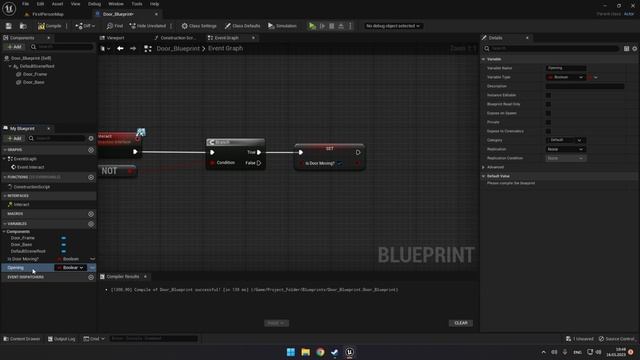Select Door_Frame in the Components tree
Screen dimensions: 640x360
click(x=35, y=74)
